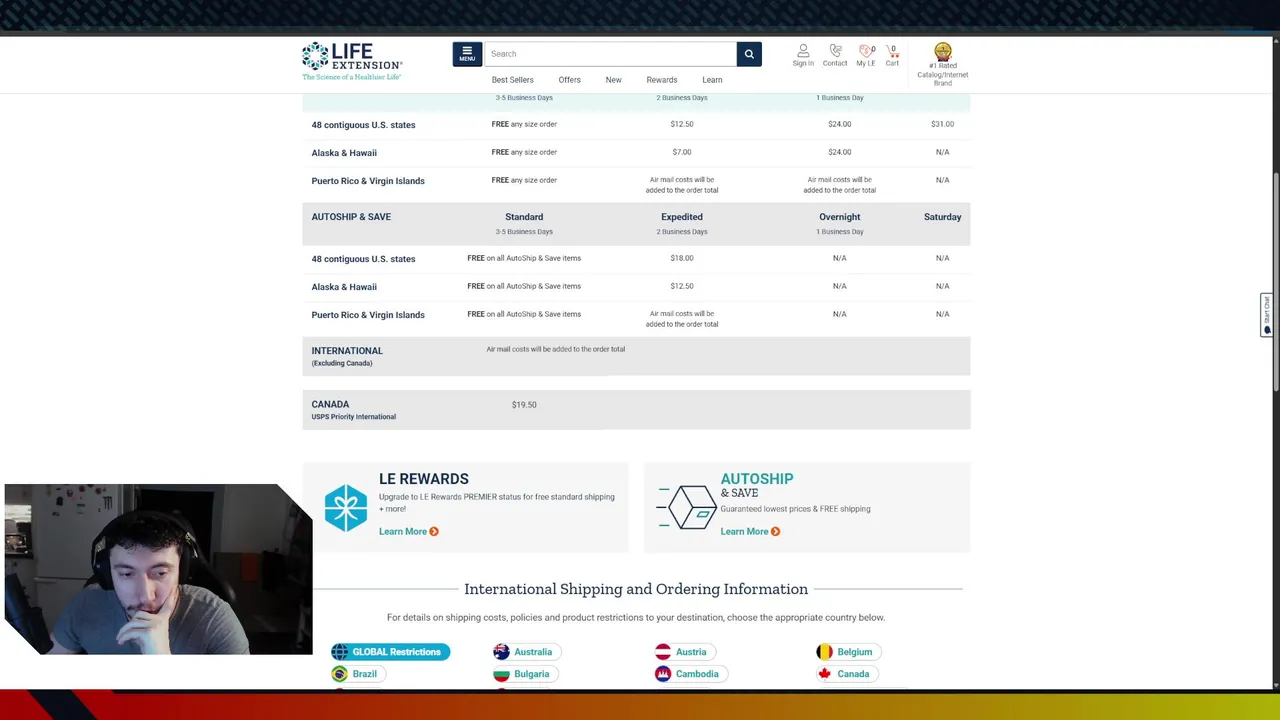1280x720 pixels.
Task: Go to Life Extension logo home
Action: (x=352, y=61)
